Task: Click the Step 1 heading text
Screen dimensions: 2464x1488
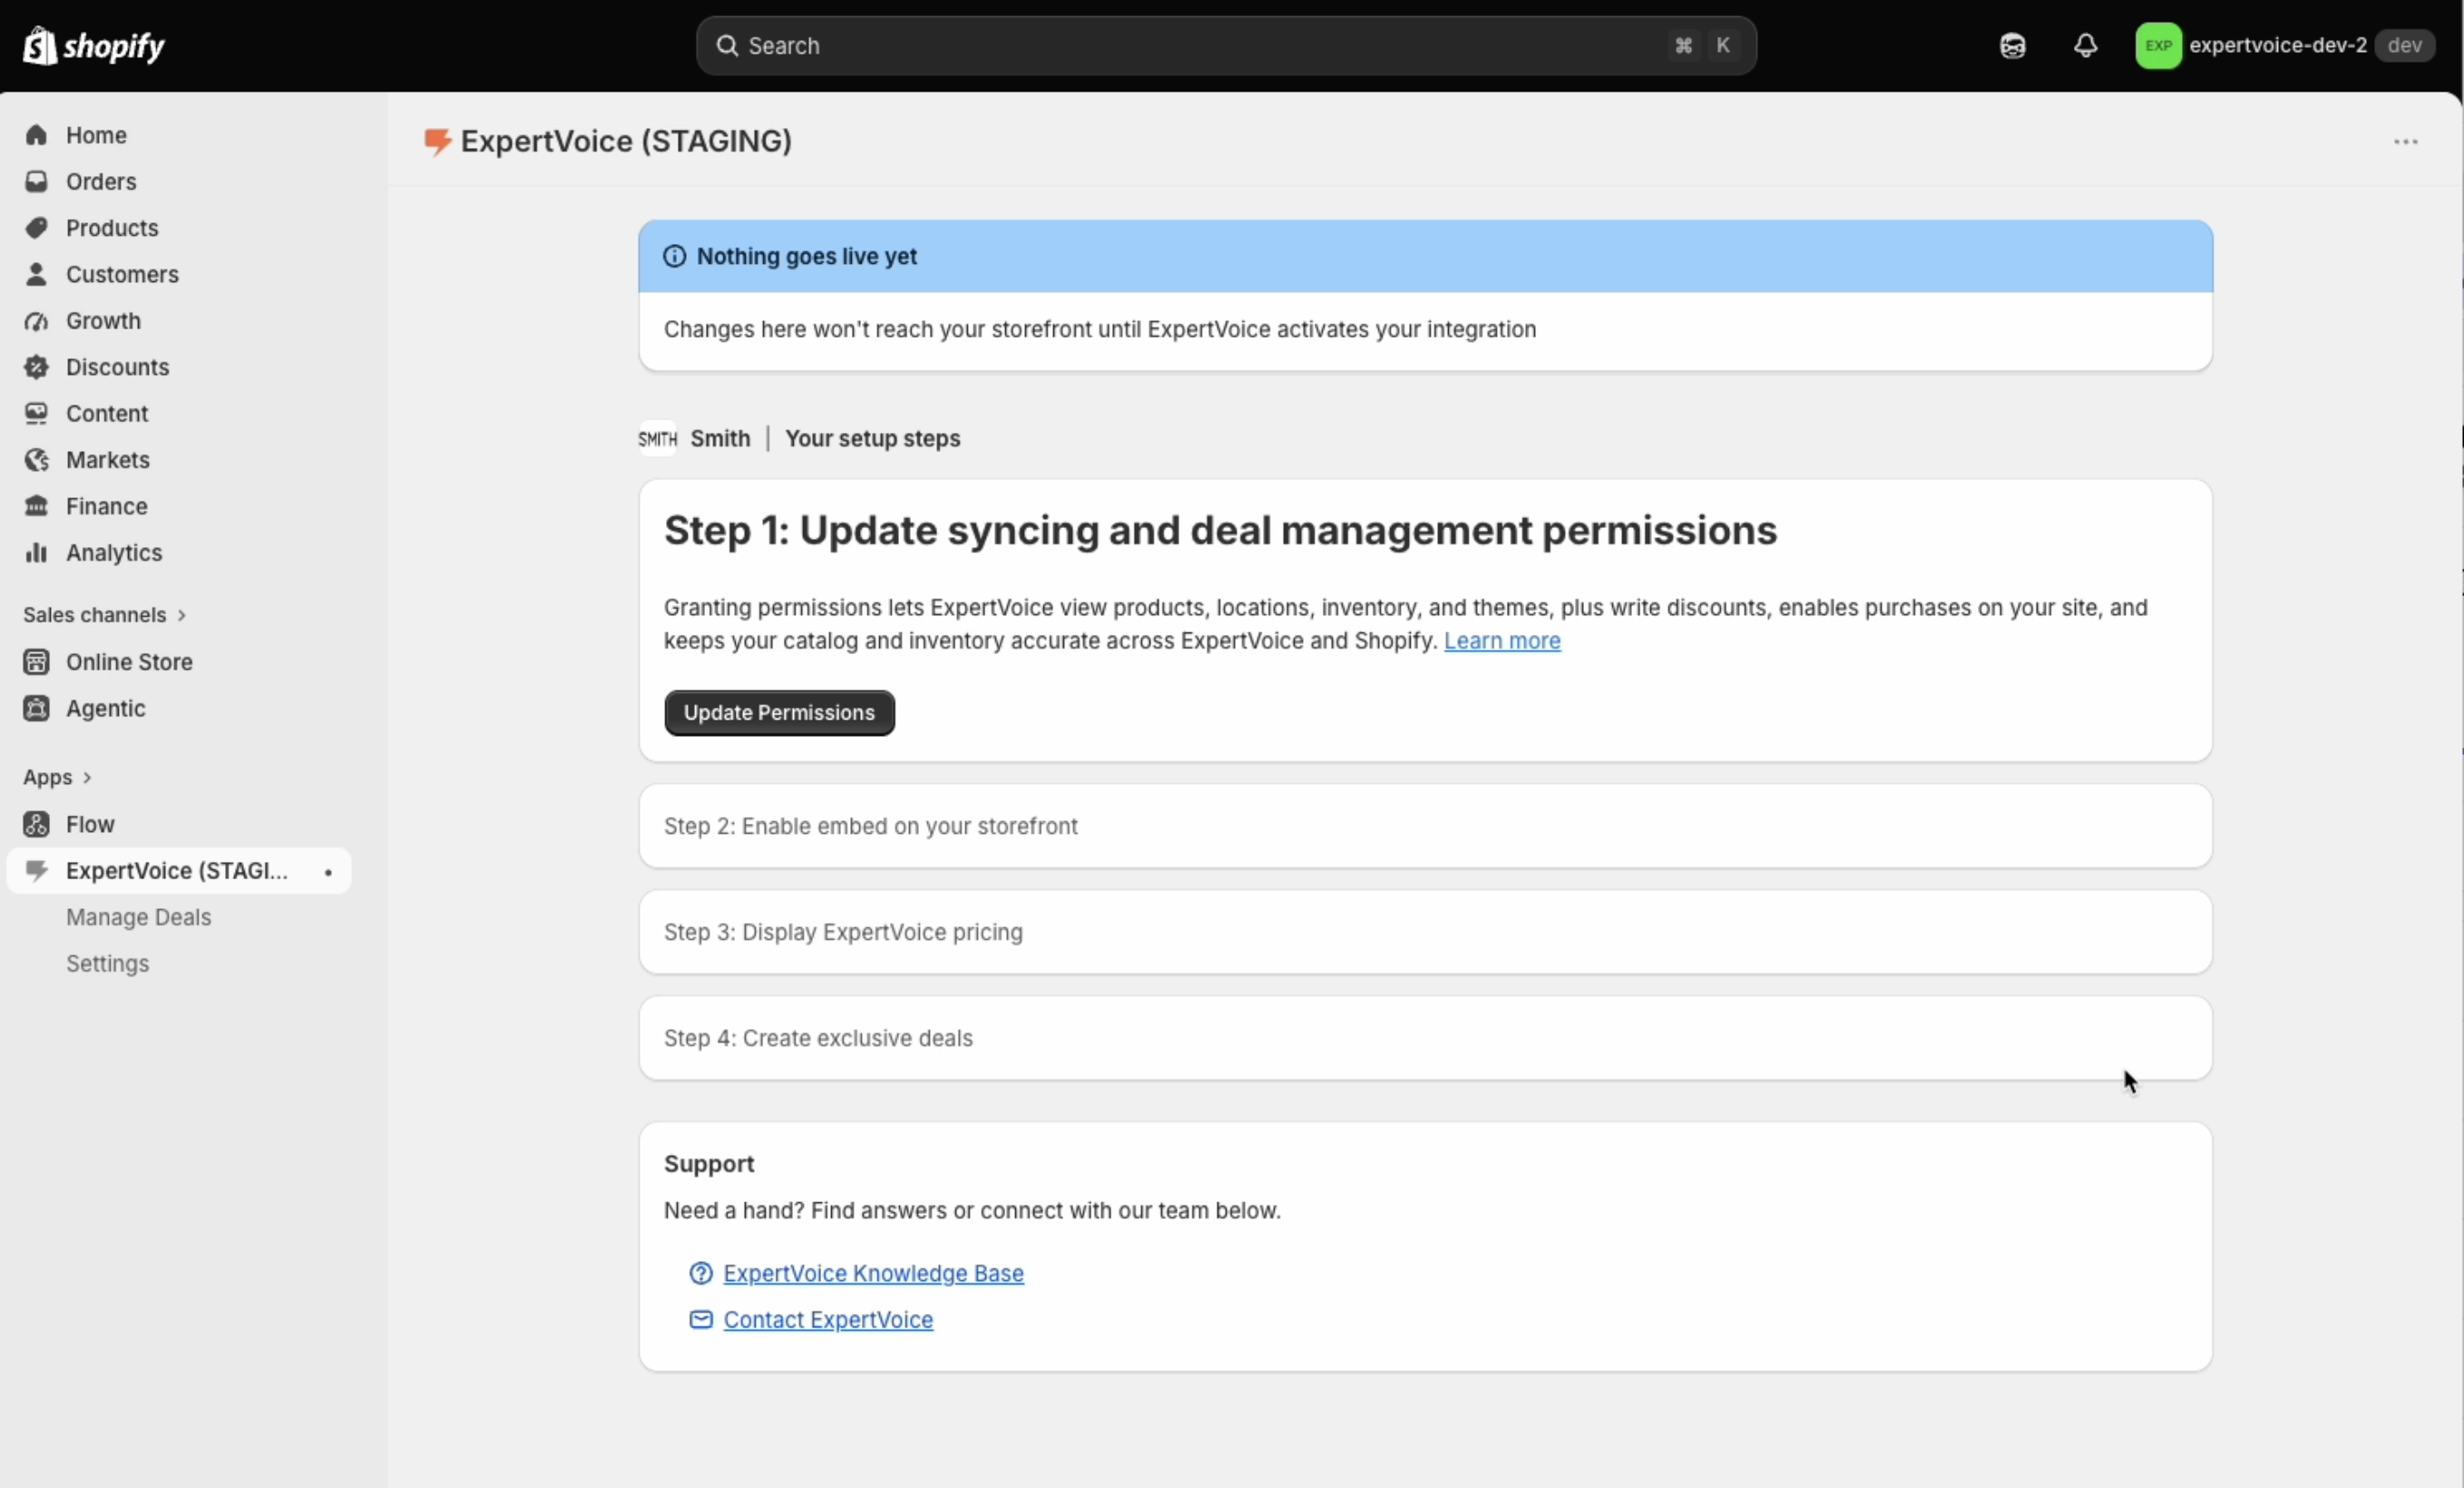Action: coord(1220,531)
